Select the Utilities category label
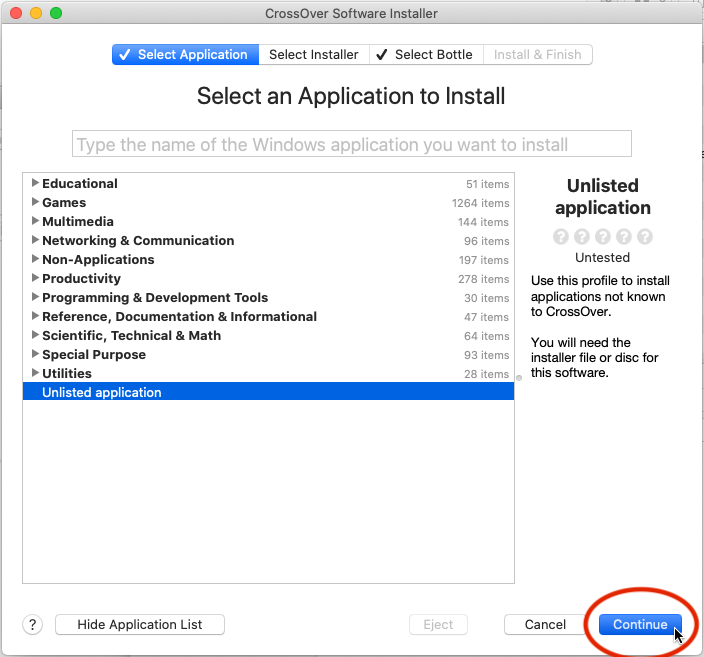Image resolution: width=704 pixels, height=657 pixels. (67, 373)
